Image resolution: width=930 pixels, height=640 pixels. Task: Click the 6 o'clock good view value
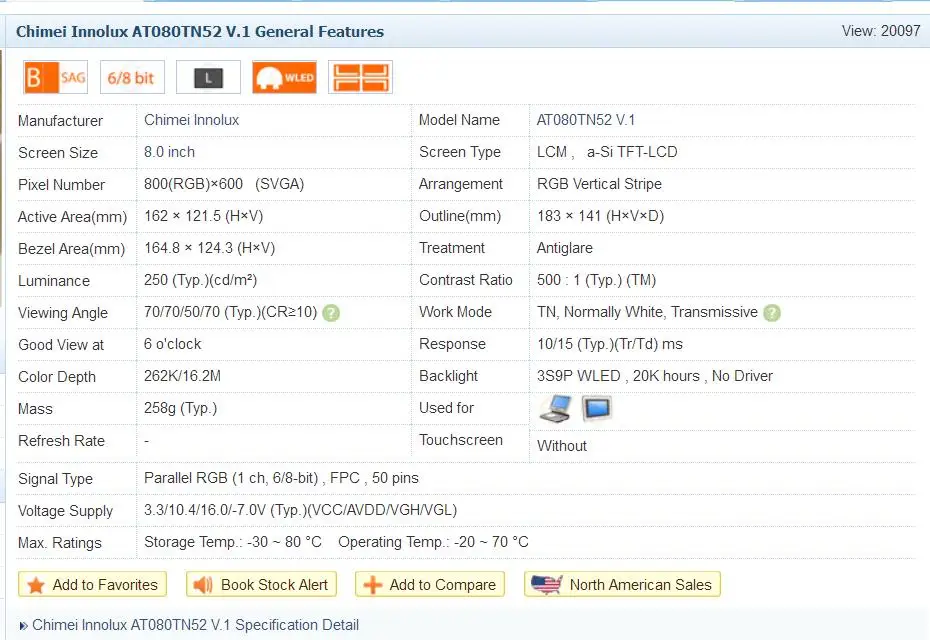point(173,344)
